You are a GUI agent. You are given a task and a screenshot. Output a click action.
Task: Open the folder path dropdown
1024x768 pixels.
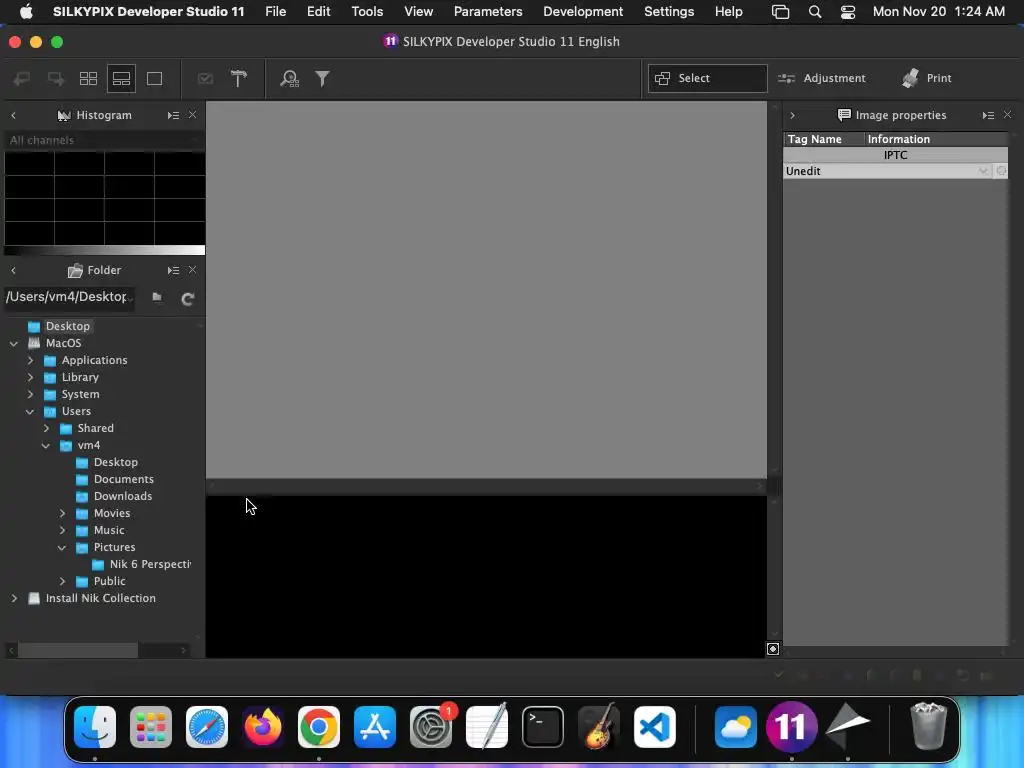71,297
